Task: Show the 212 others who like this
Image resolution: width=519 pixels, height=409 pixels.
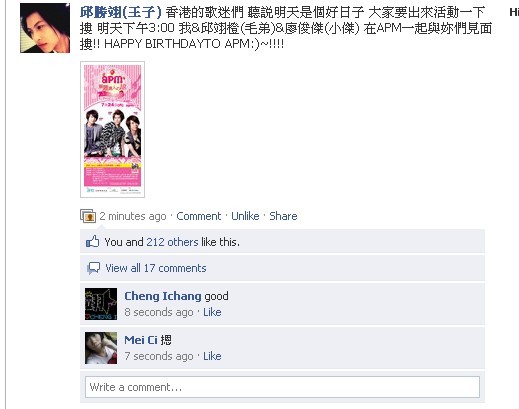Action: click(172, 242)
